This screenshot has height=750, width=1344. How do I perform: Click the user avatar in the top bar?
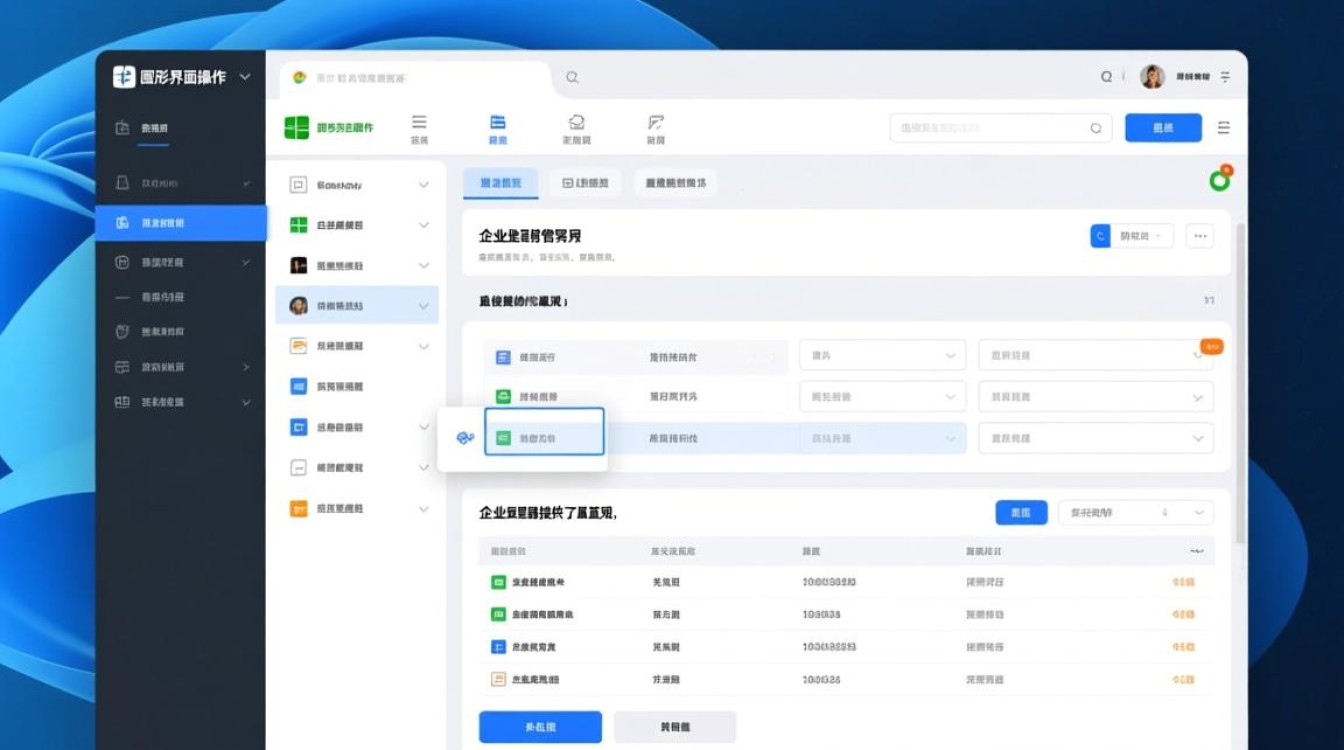tap(1152, 77)
